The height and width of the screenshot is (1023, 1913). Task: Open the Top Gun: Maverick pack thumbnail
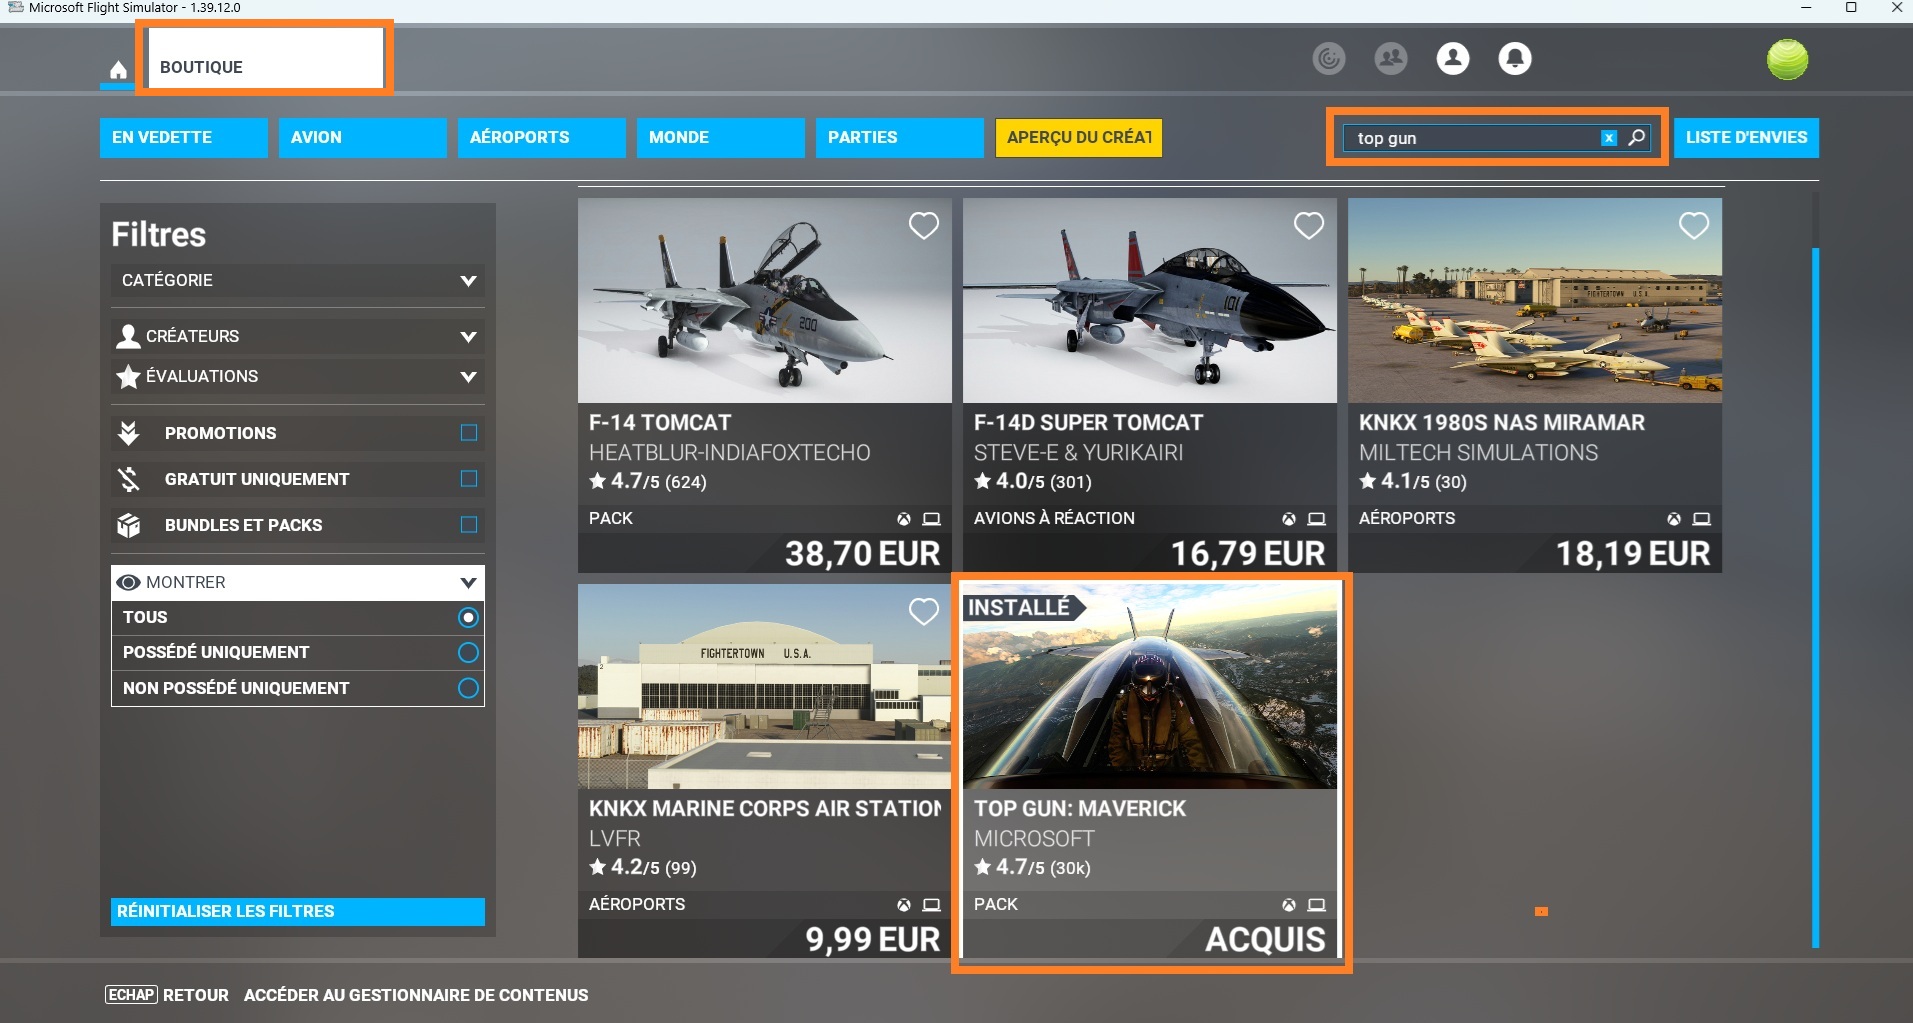tap(1150, 686)
